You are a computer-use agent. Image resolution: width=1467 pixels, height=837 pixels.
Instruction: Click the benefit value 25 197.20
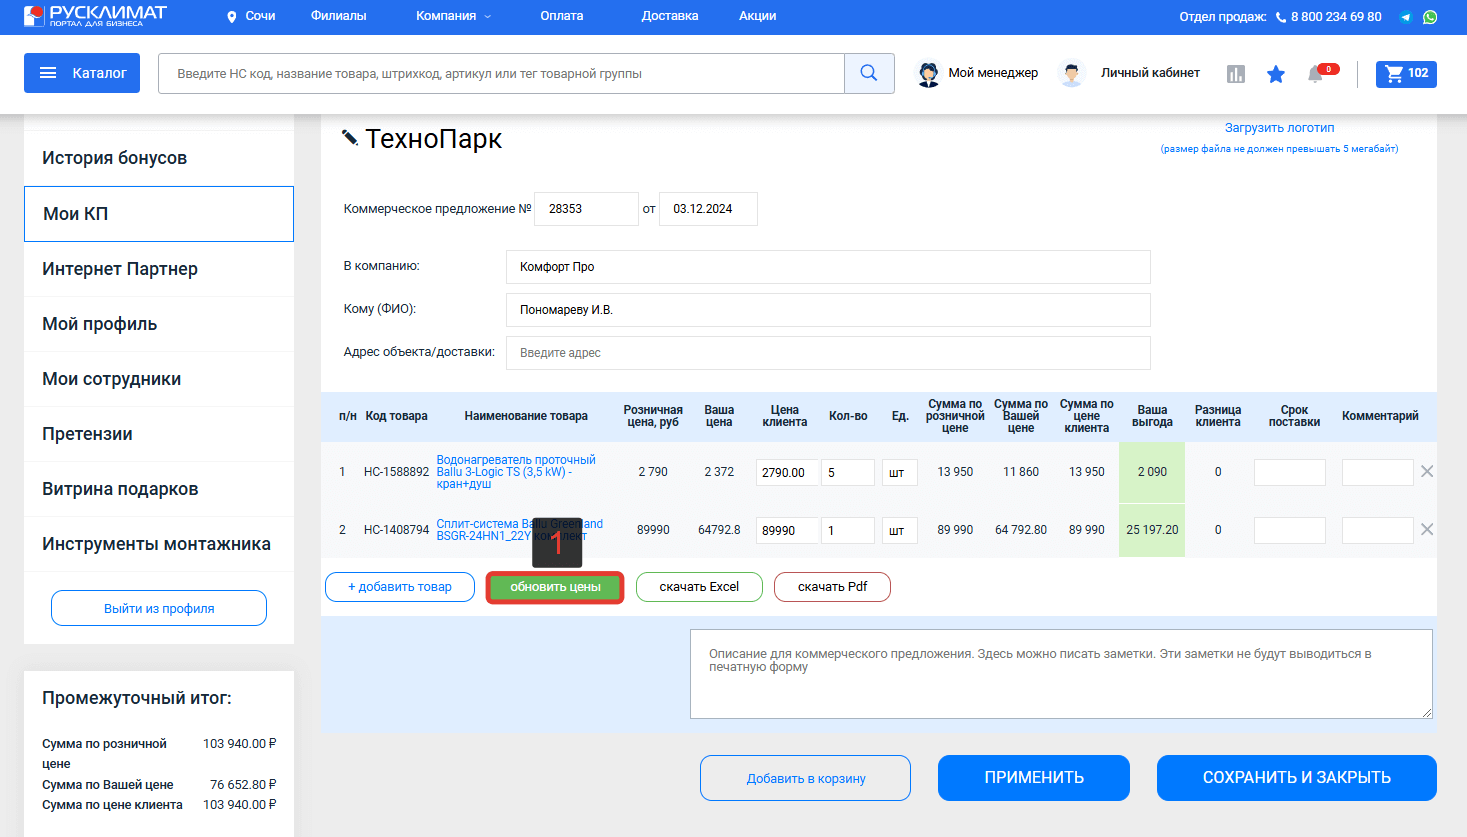point(1152,530)
